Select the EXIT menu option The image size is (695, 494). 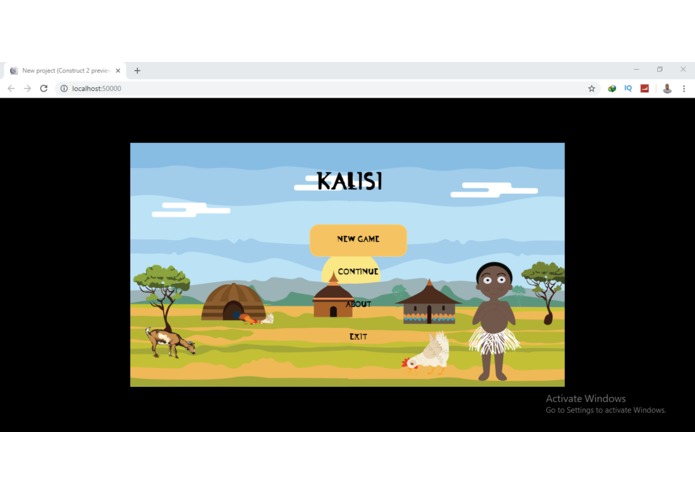[358, 337]
